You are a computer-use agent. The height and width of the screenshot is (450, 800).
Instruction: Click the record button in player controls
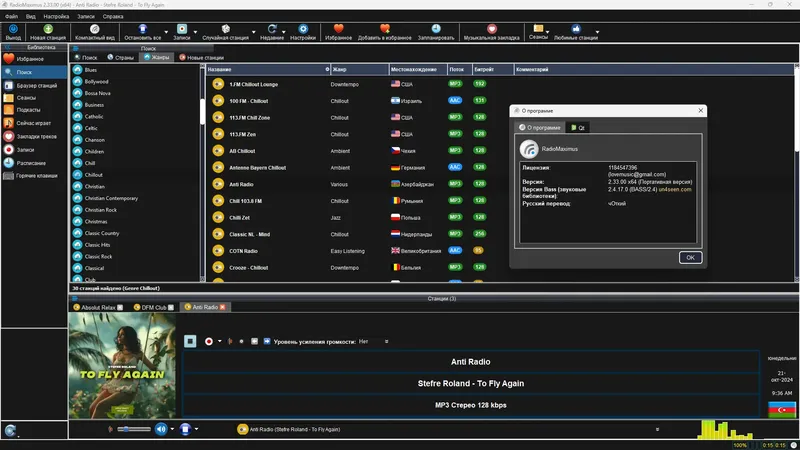[x=209, y=341]
